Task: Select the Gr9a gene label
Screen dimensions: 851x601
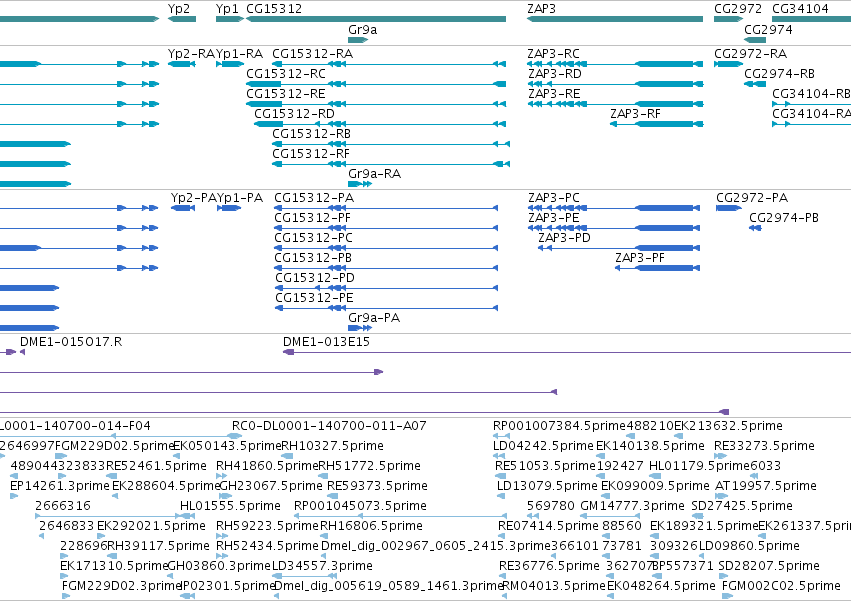Action: (x=362, y=30)
